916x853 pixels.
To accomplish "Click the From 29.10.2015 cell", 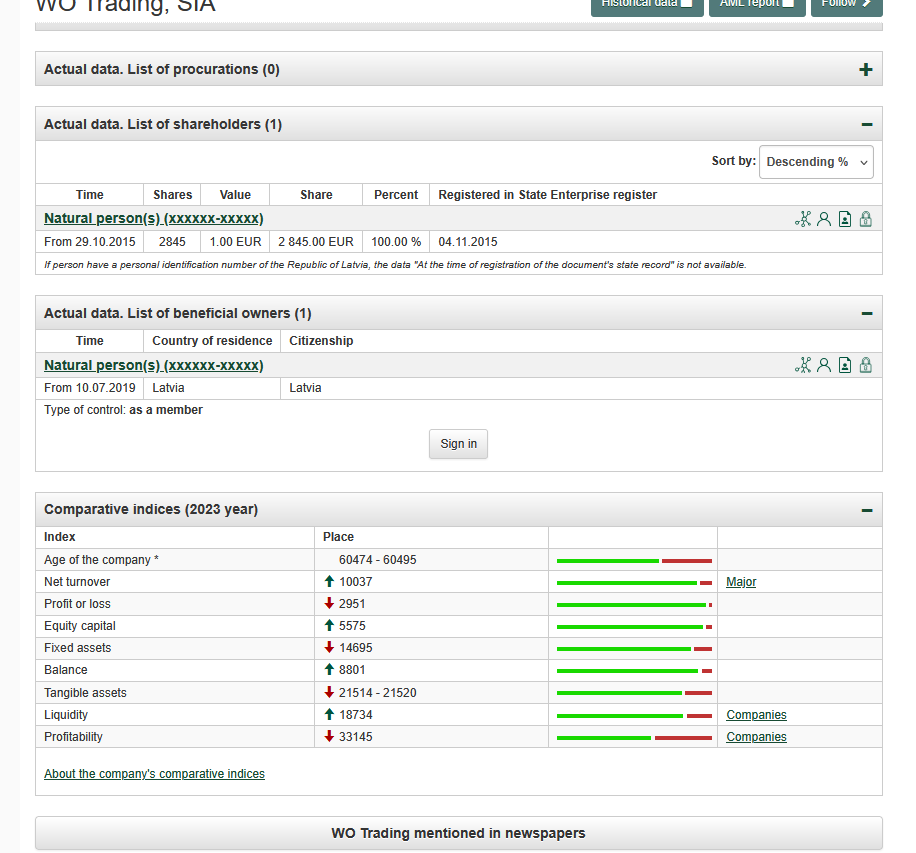I will (x=89, y=242).
